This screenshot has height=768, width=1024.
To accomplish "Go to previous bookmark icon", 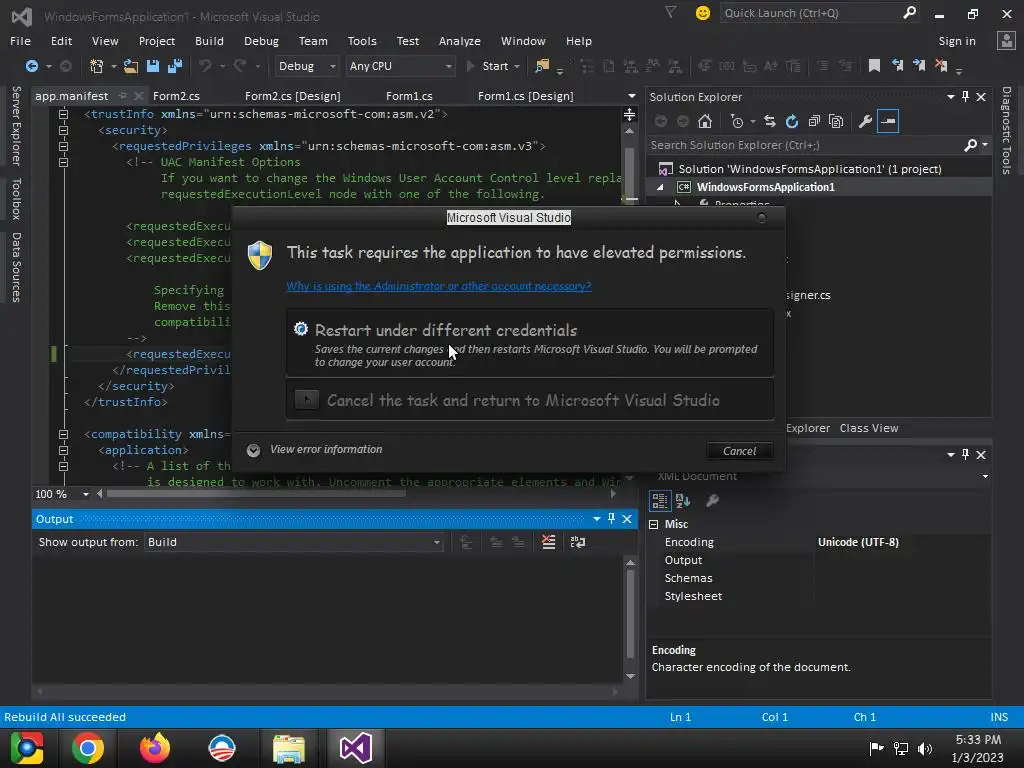I will coord(897,65).
